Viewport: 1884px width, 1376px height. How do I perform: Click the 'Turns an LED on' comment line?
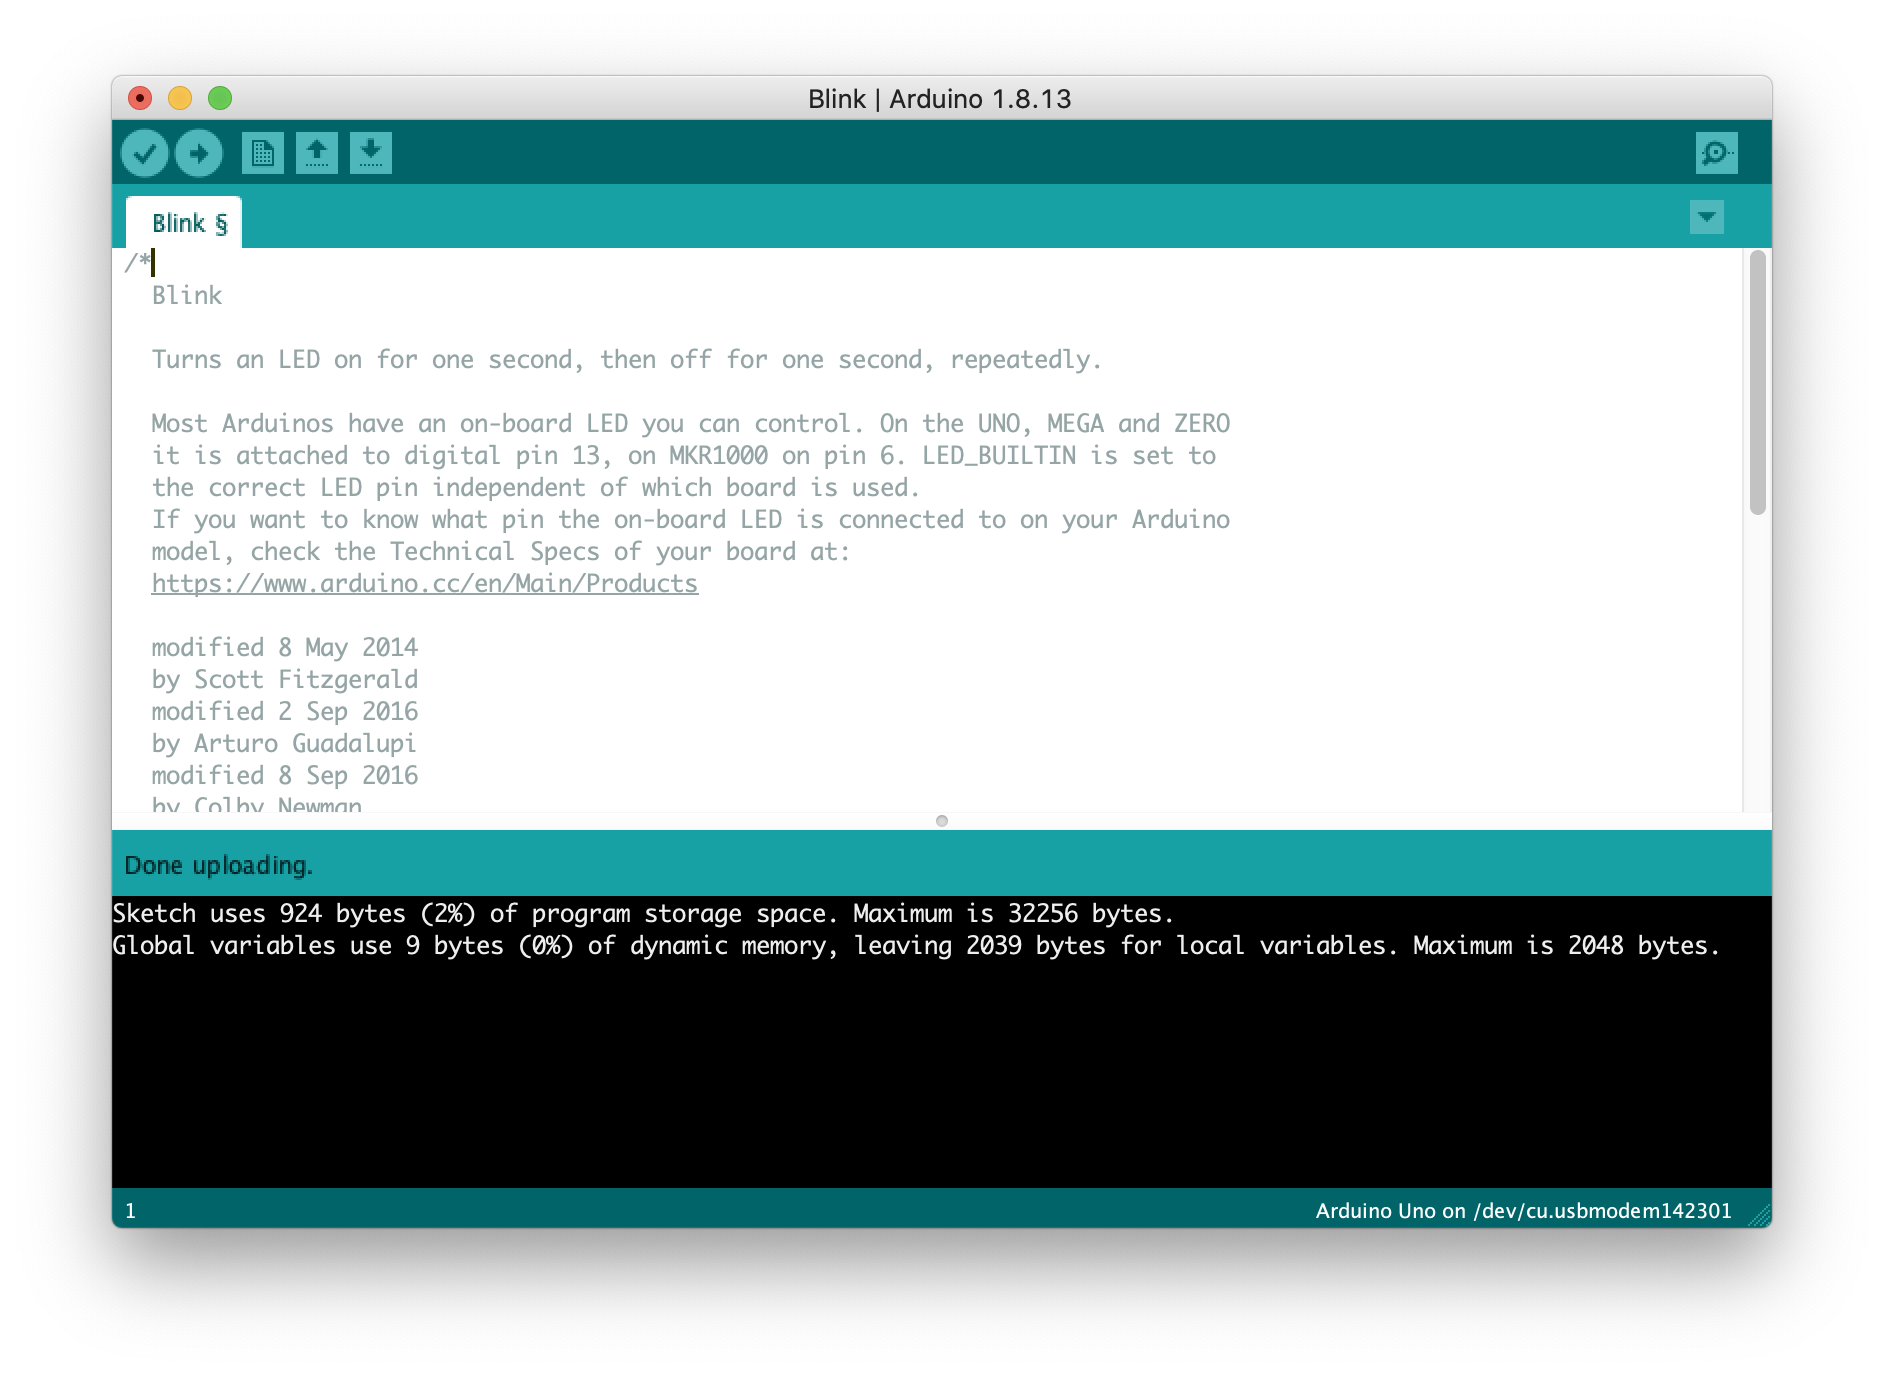tap(627, 359)
